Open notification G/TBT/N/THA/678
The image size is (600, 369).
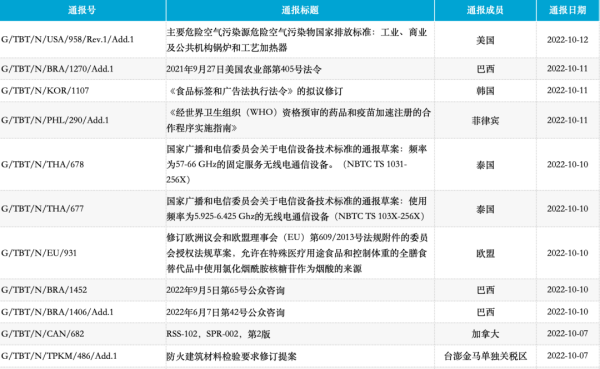(42, 165)
